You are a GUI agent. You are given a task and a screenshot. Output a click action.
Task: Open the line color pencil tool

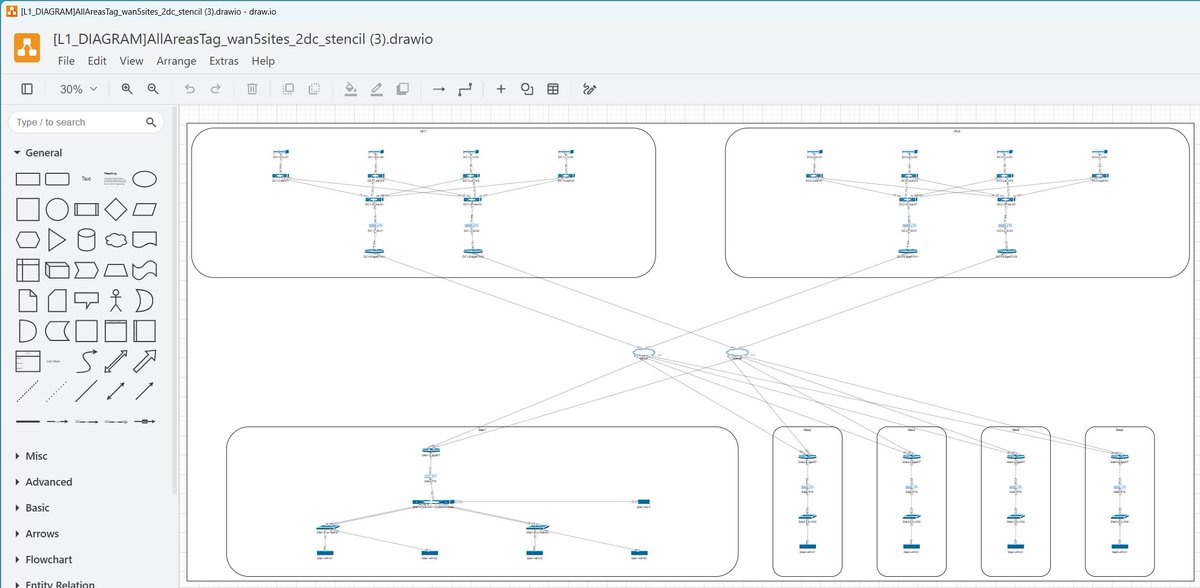tap(376, 89)
